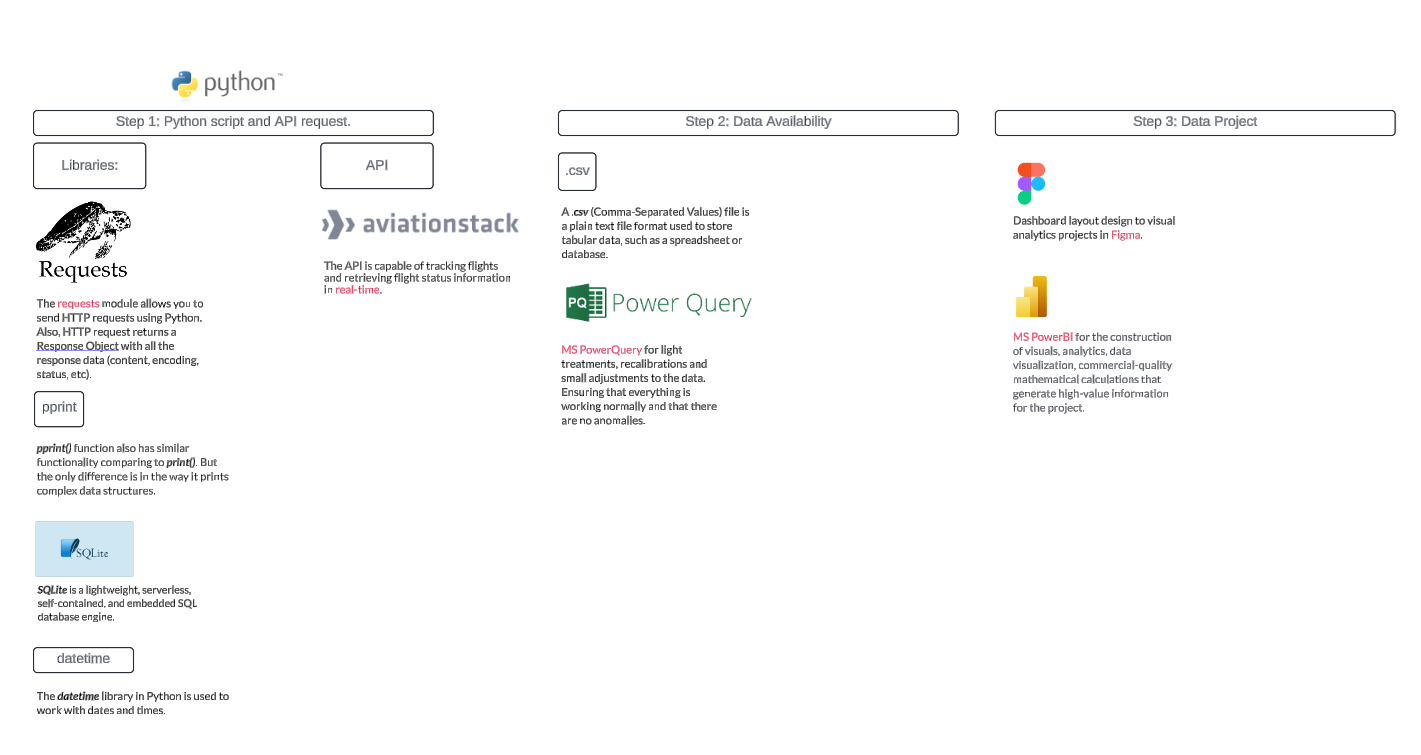The image size is (1421, 755).
Task: Select 'visualization, commercial-quality' text line
Action: [1092, 365]
